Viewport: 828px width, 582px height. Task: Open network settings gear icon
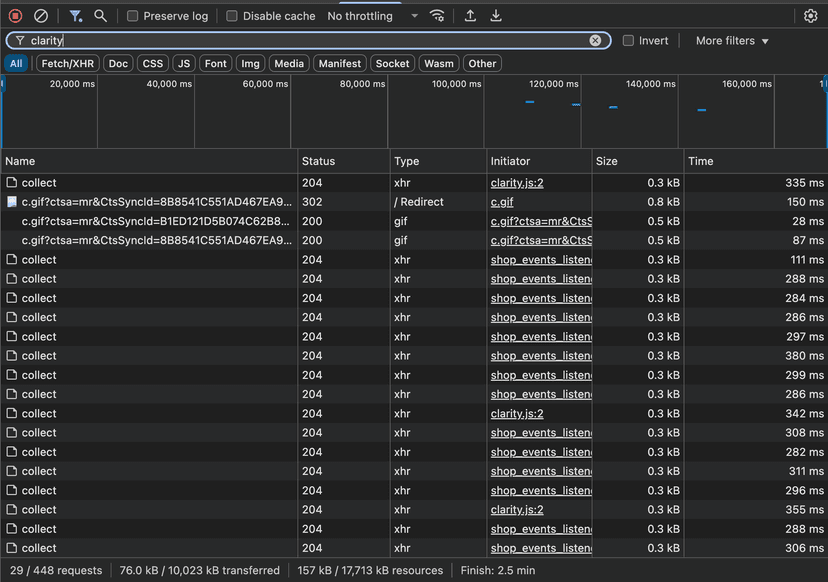click(810, 16)
